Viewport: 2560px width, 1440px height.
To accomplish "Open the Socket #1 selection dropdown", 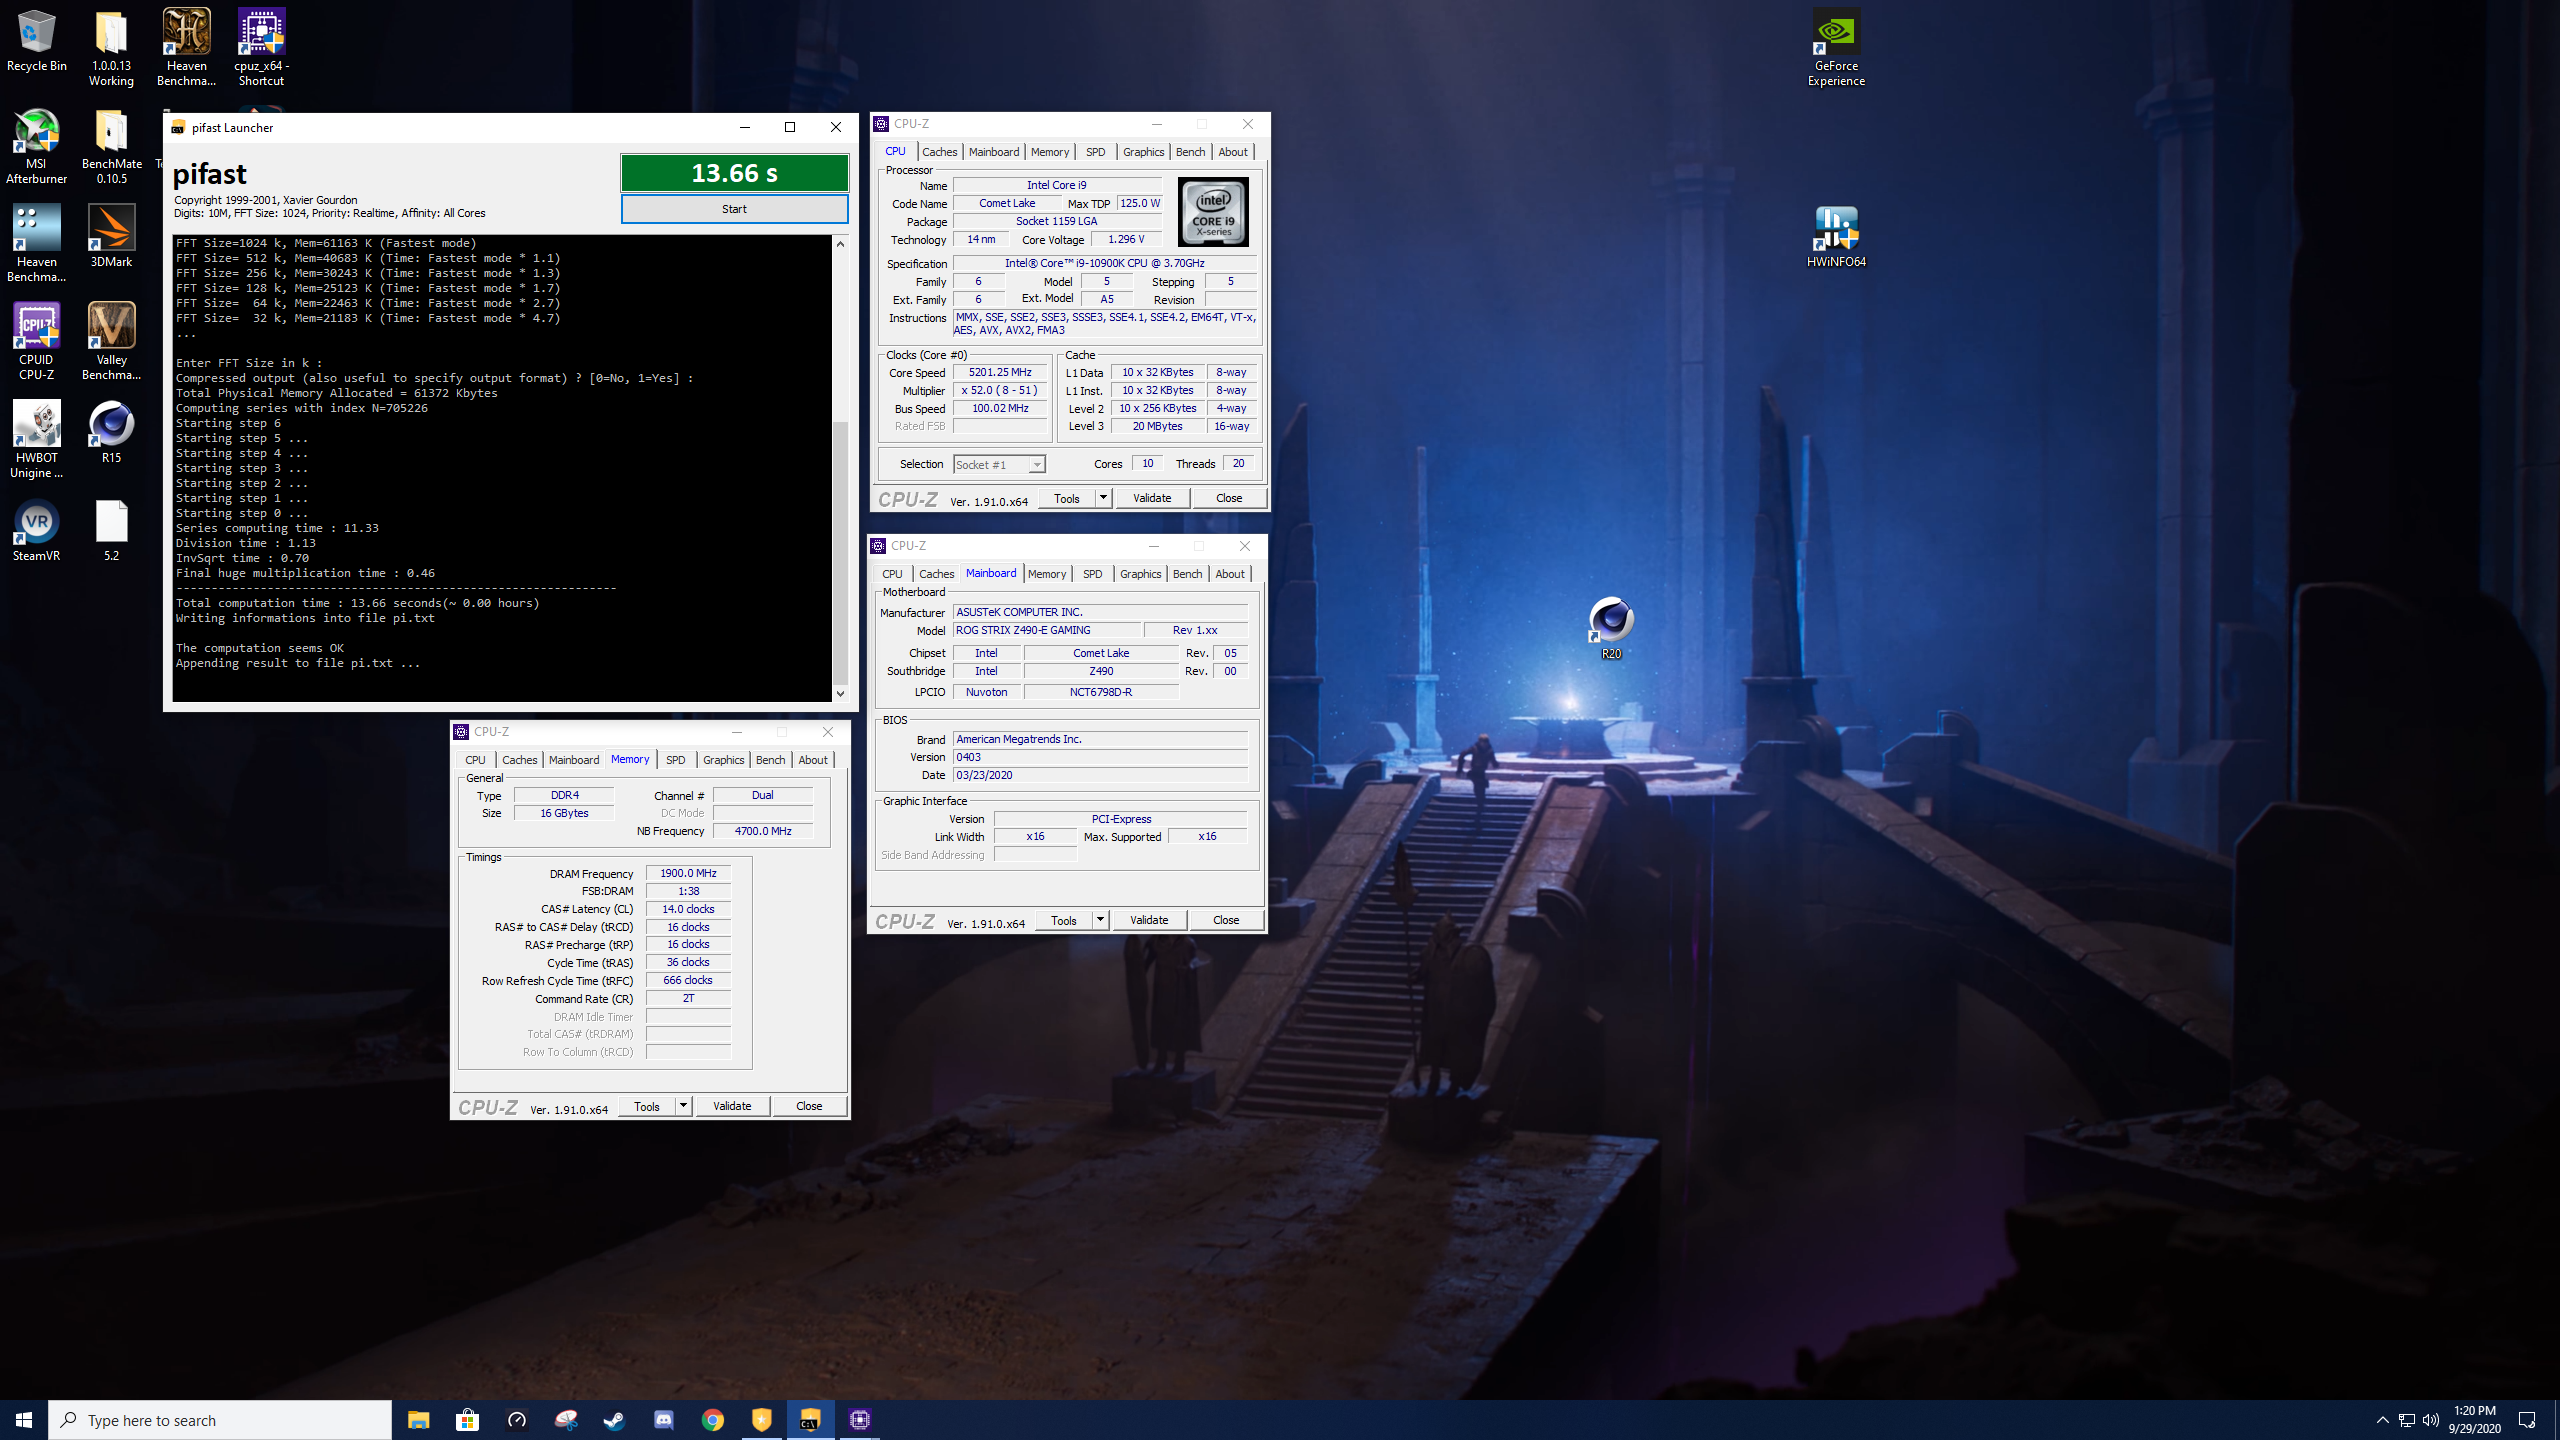I will (999, 464).
